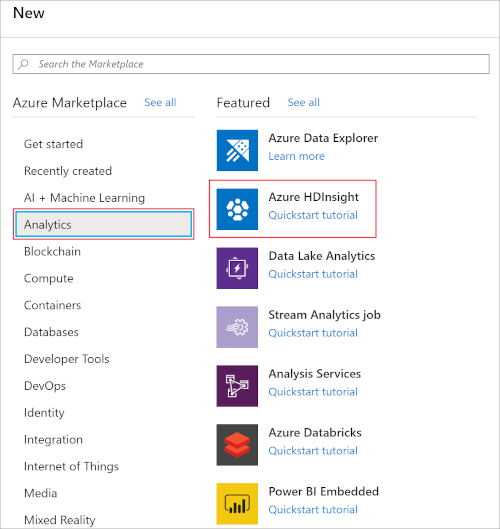Click the Power BI Embedded title

(x=324, y=491)
